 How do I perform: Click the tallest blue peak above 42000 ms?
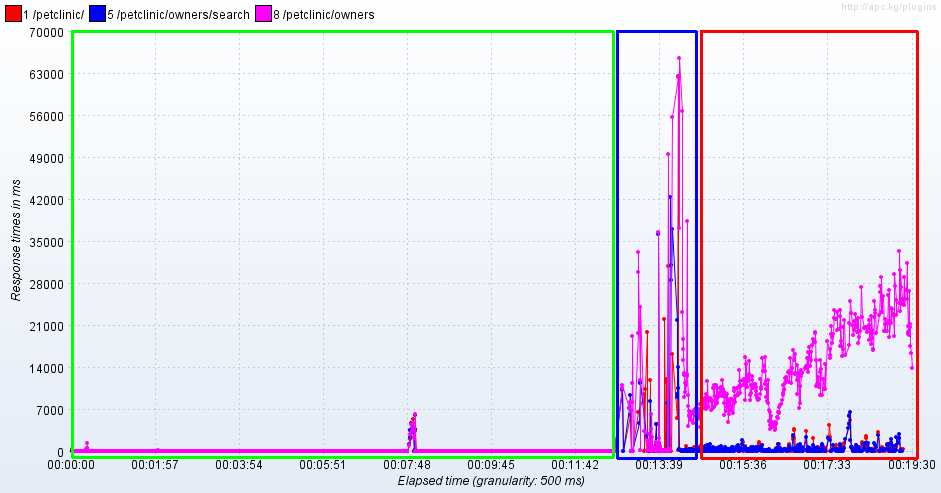(670, 196)
